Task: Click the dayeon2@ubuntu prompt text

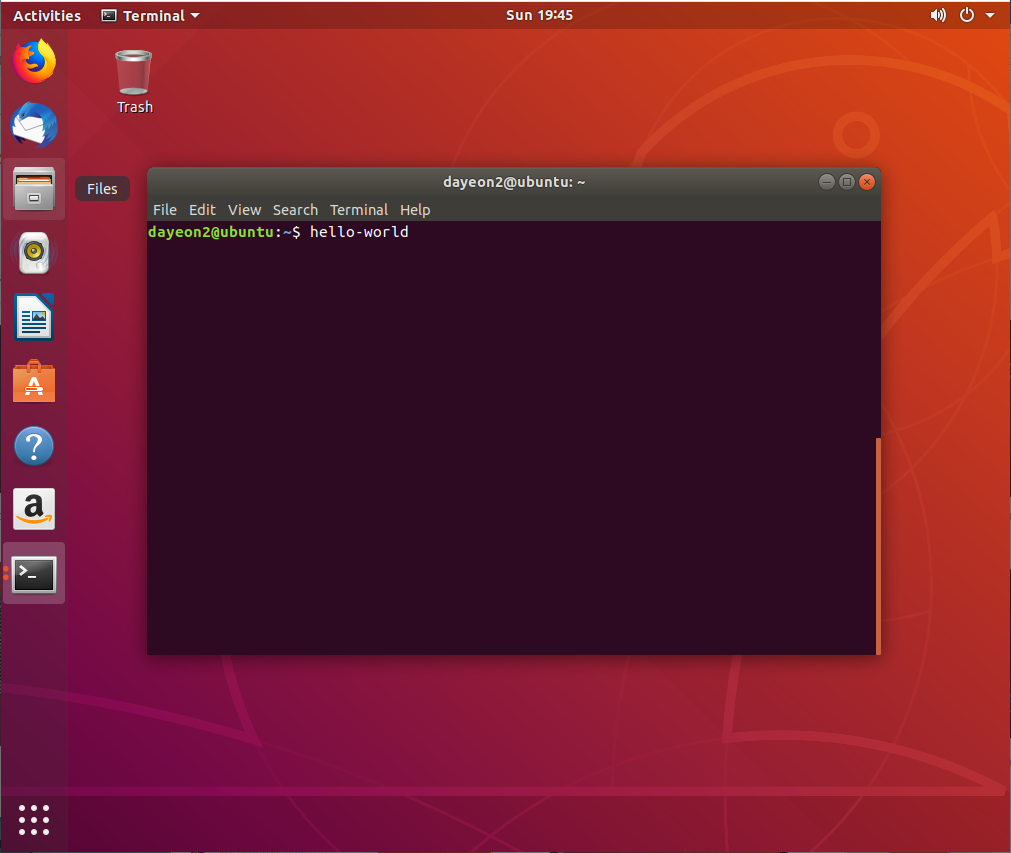Action: (211, 232)
